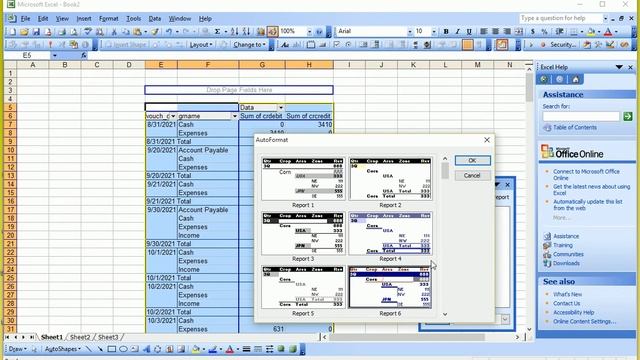
Task: Open the Accessibility Help link
Action: 573,312
